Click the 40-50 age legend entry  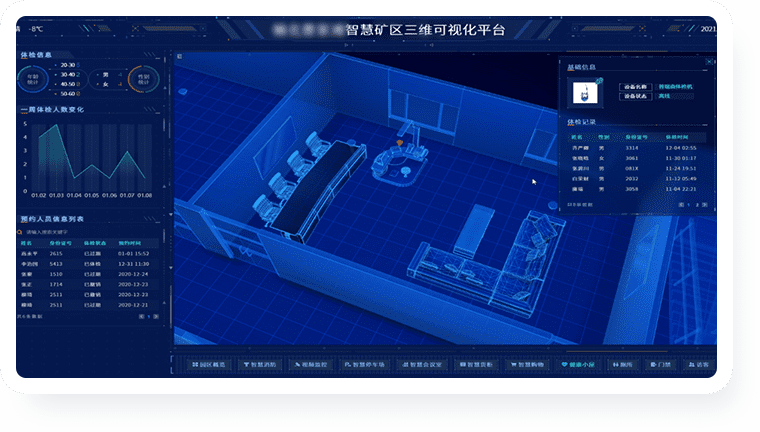click(67, 84)
